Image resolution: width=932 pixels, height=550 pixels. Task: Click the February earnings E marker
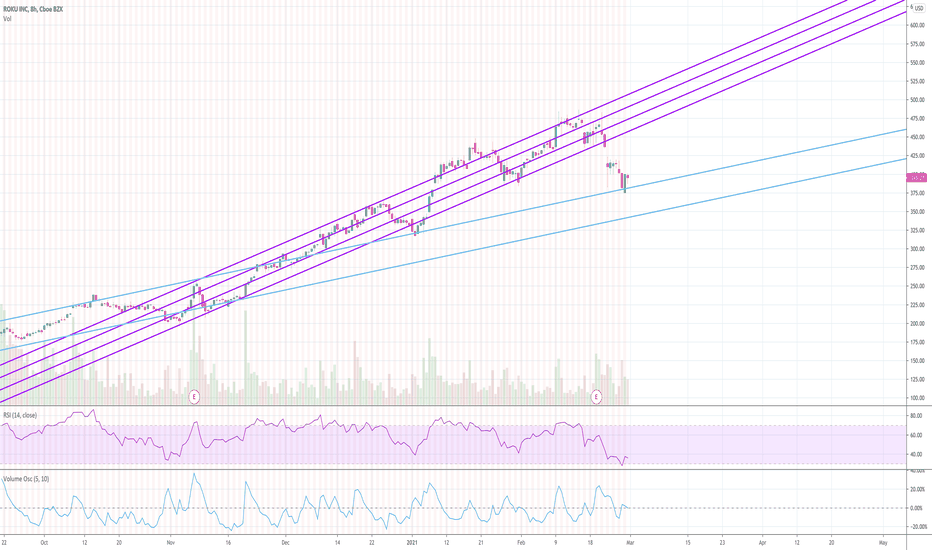(596, 396)
